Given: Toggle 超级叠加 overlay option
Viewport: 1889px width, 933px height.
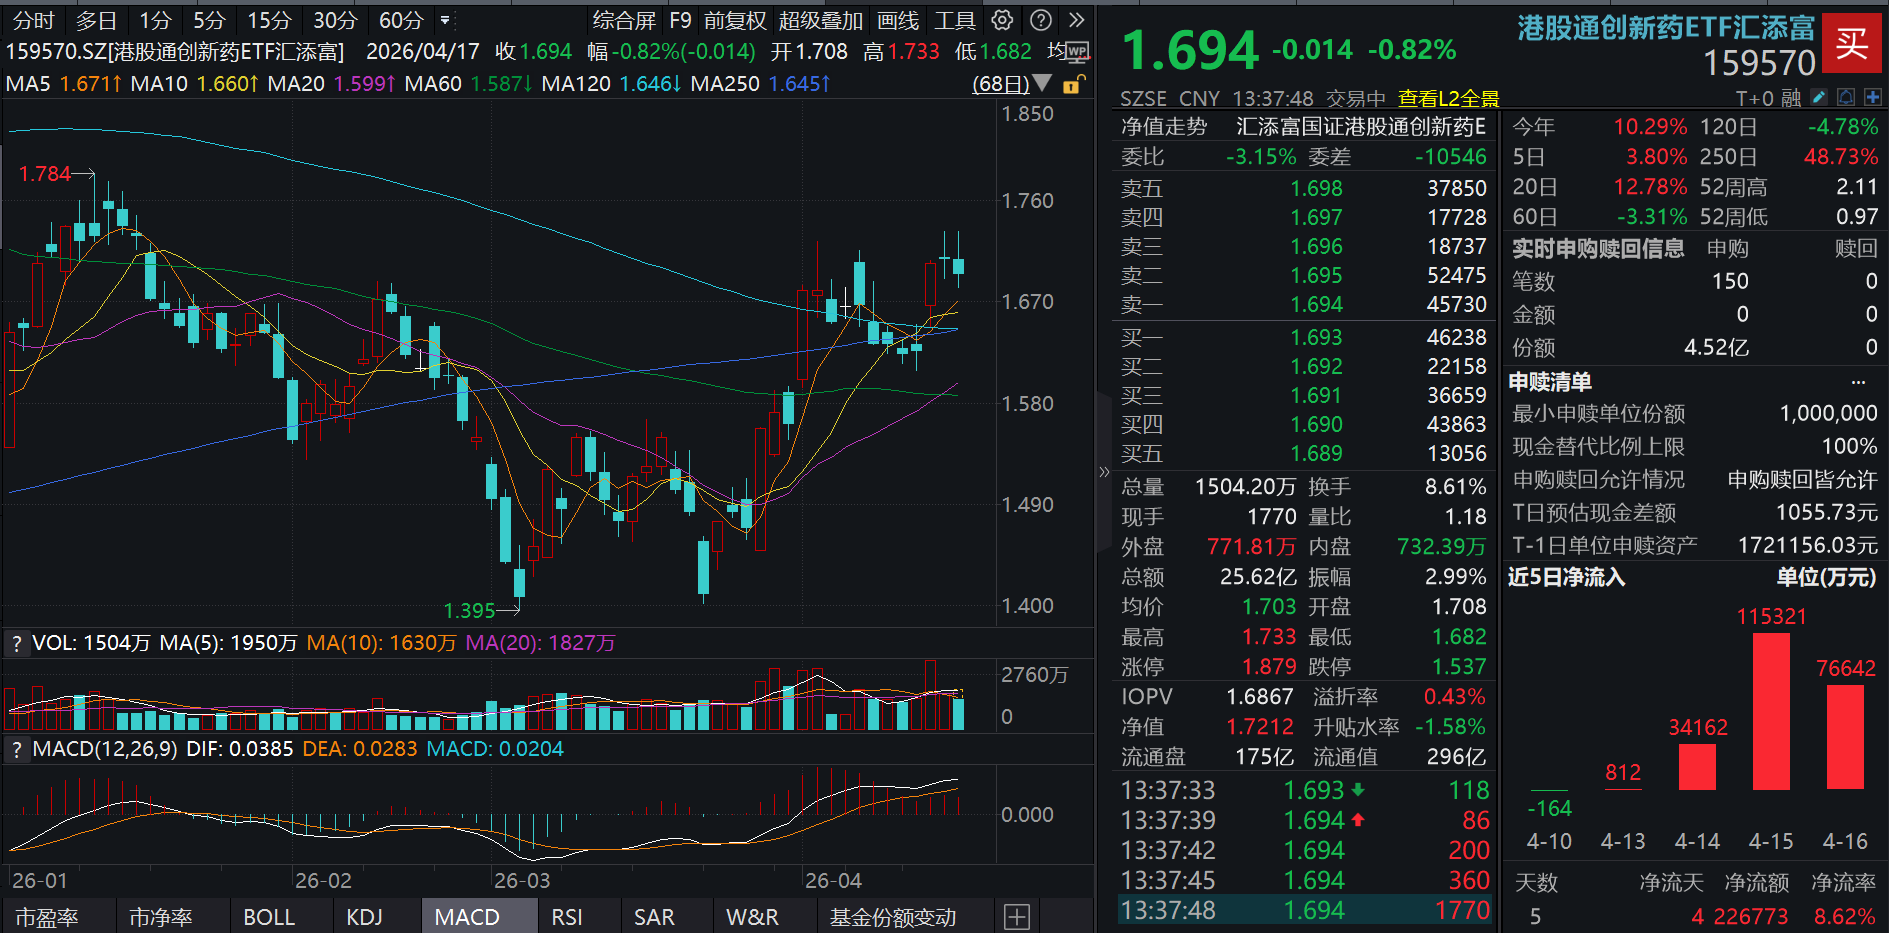Looking at the screenshot, I should click(x=820, y=20).
